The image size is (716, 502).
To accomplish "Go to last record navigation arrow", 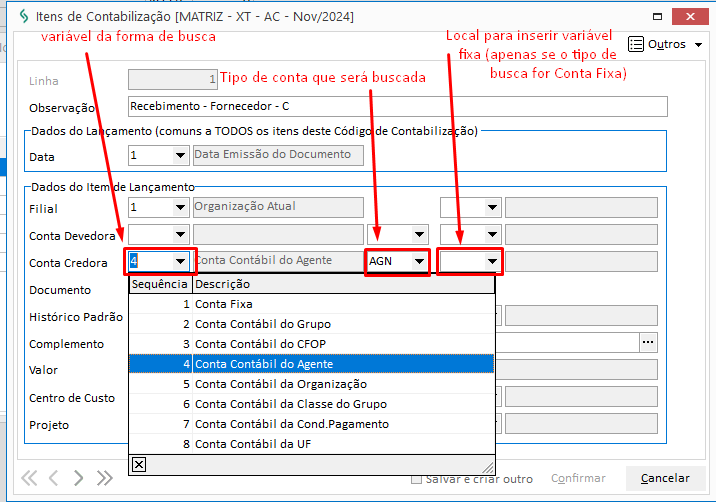I will tap(105, 478).
